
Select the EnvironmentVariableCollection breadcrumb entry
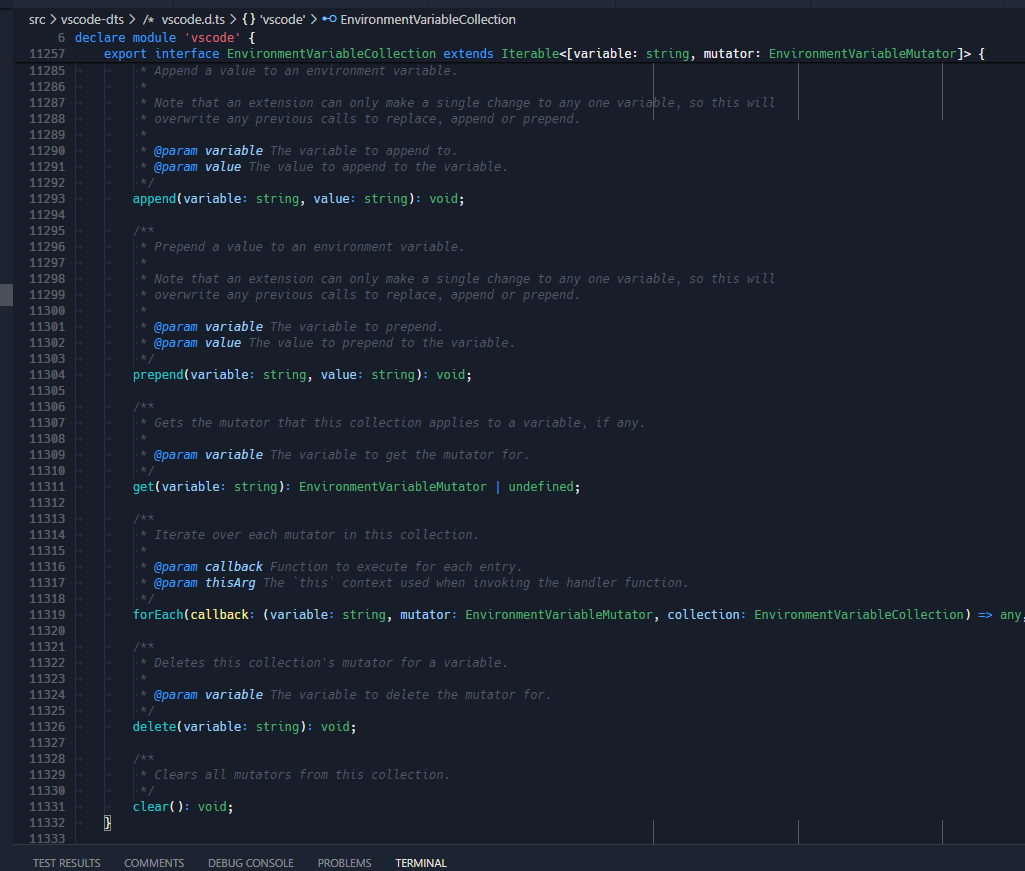pos(430,18)
